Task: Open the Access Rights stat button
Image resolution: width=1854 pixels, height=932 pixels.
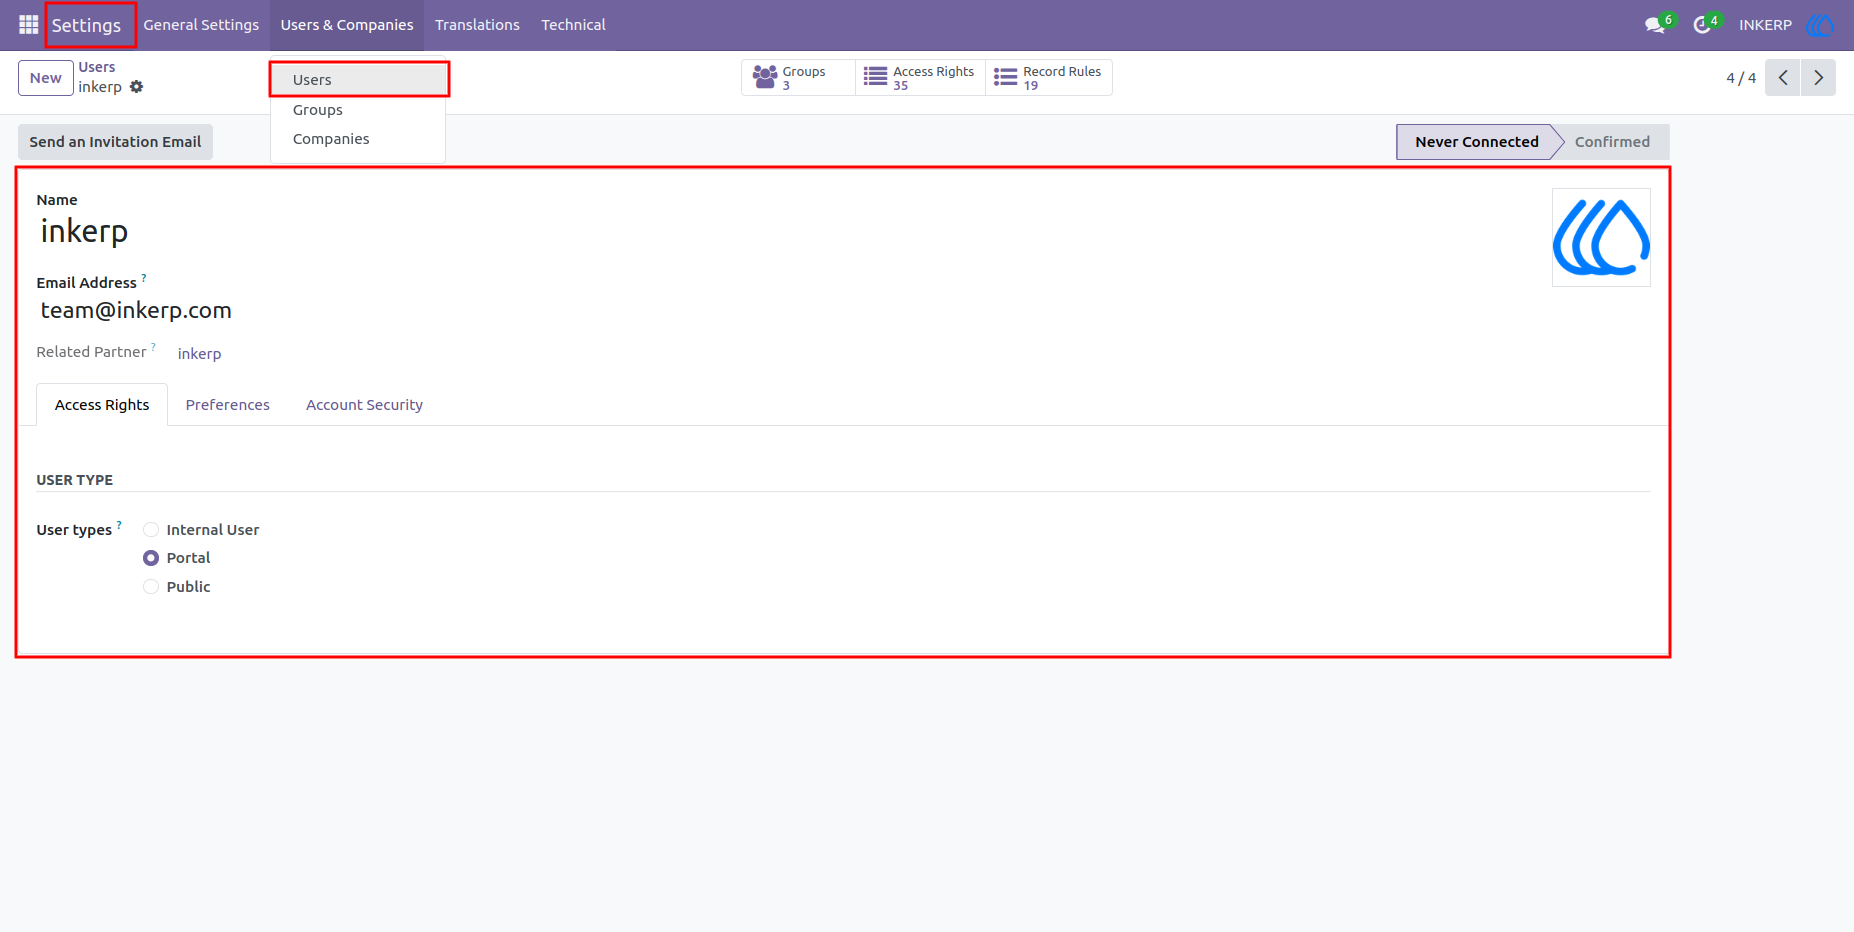Action: [920, 78]
